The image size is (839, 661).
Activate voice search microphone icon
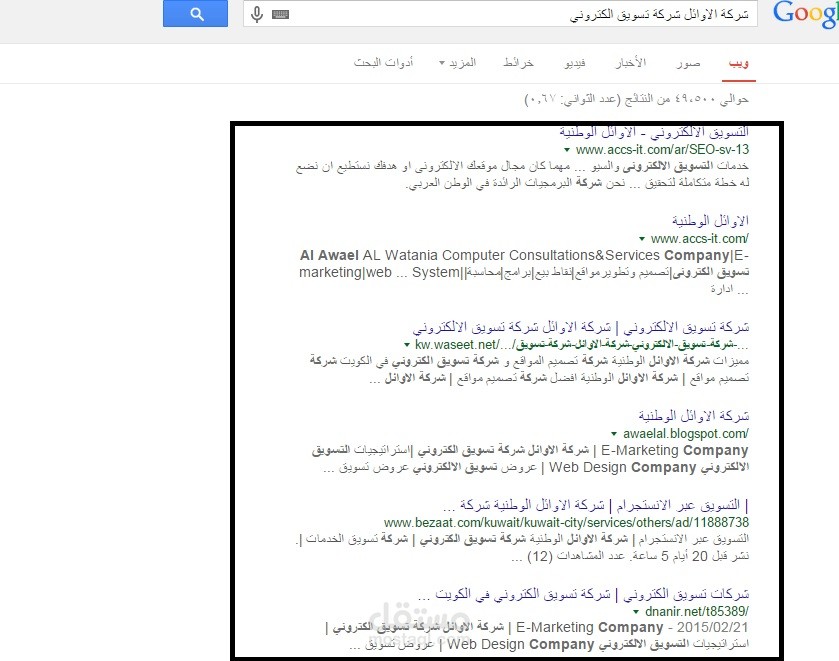click(x=257, y=14)
